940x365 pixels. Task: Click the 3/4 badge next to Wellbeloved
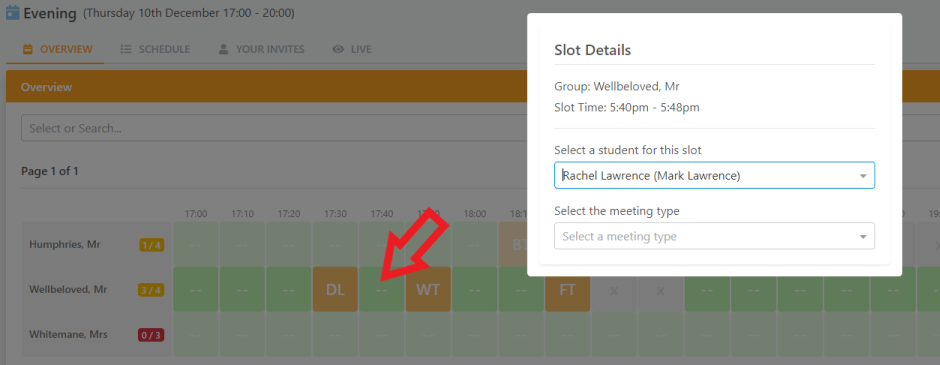click(x=152, y=290)
